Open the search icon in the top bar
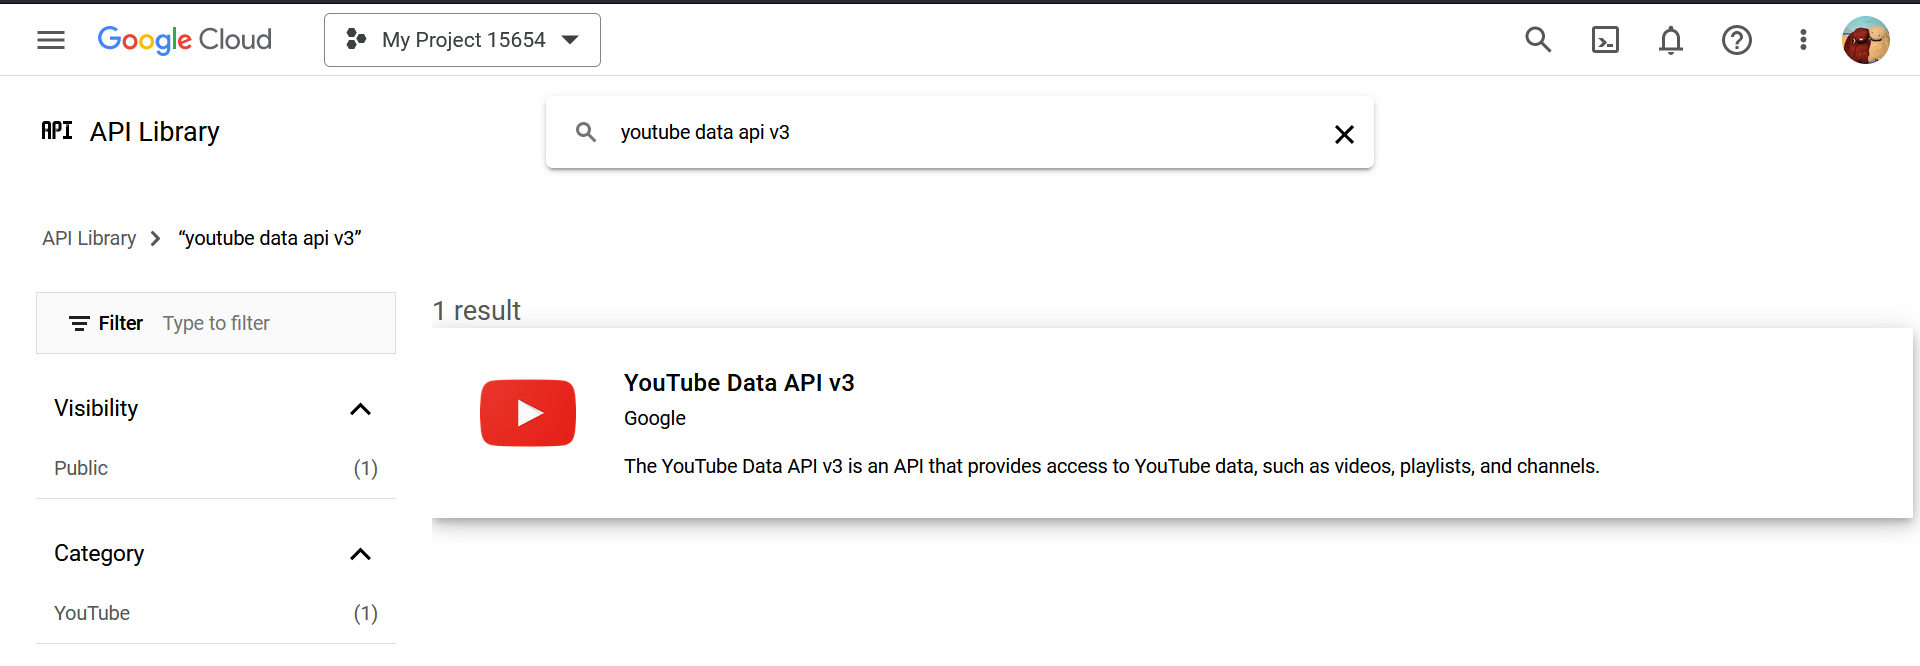 click(x=1537, y=40)
